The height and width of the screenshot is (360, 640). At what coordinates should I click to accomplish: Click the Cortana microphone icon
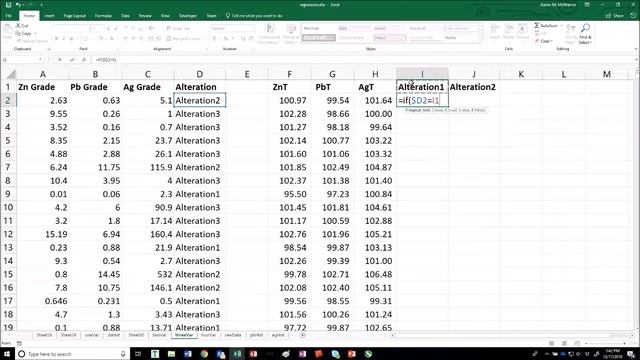click(x=123, y=354)
